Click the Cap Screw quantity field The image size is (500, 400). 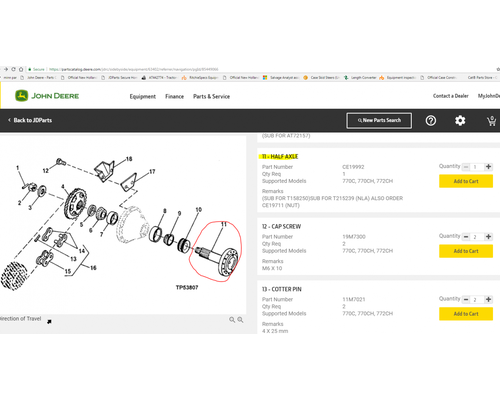click(x=477, y=237)
